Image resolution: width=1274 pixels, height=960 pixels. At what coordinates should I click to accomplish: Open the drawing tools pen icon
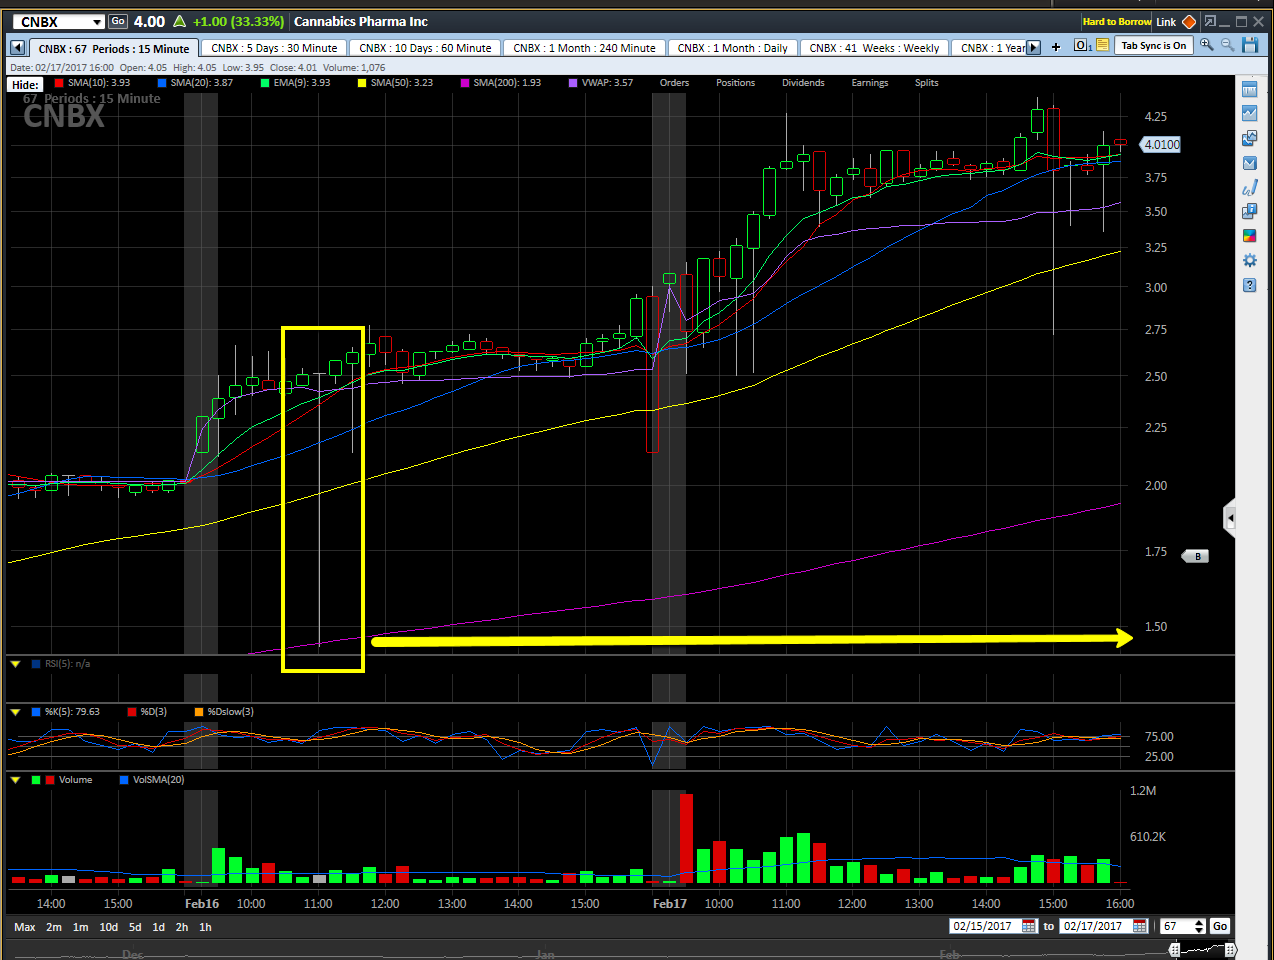pos(1249,187)
